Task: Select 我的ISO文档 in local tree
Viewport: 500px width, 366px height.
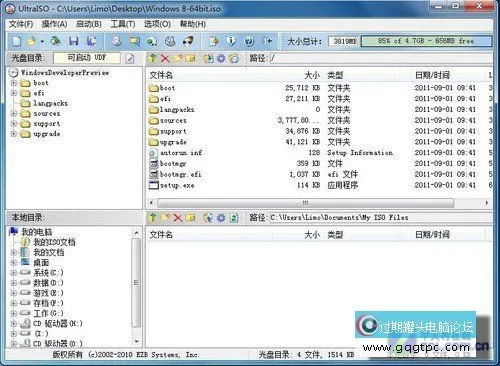Action: point(54,242)
